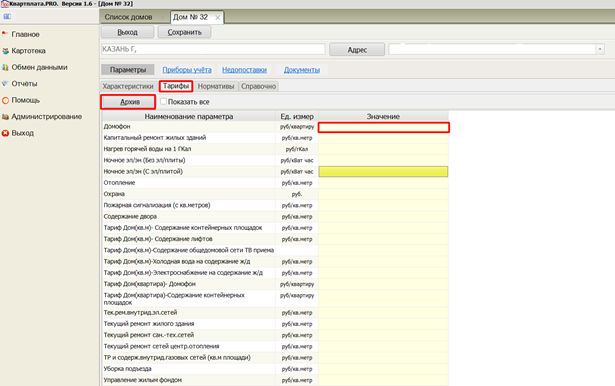
Task: Select the Нормативы sub-tab
Action: click(x=216, y=86)
